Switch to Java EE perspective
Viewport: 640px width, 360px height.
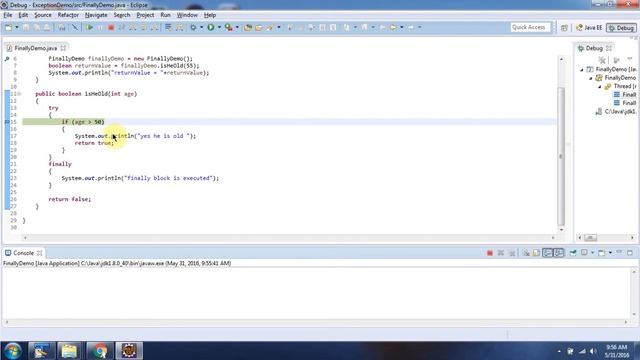pos(589,28)
